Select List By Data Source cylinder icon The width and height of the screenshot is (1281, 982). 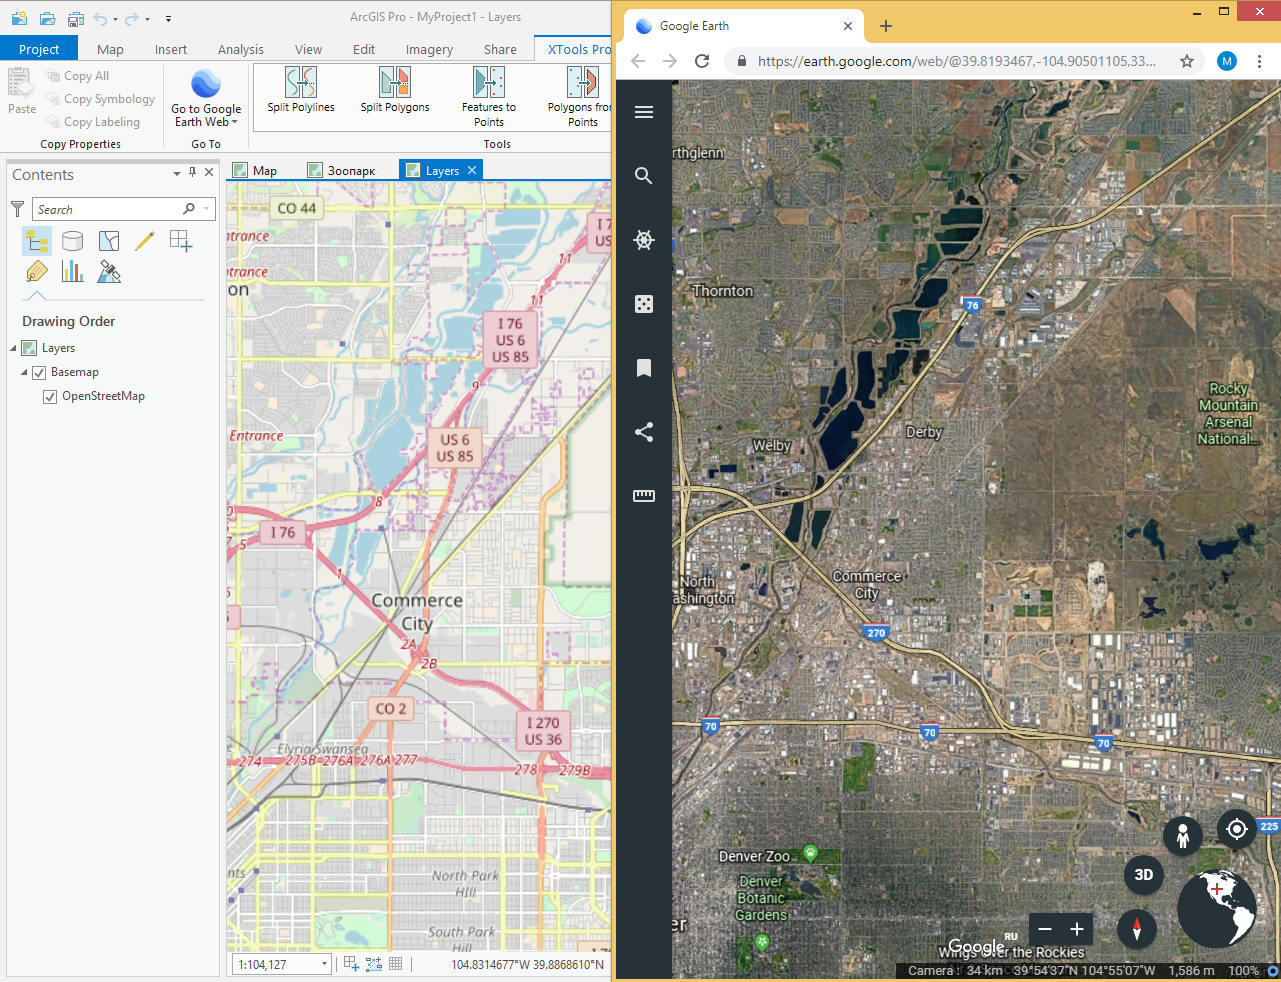tap(73, 241)
